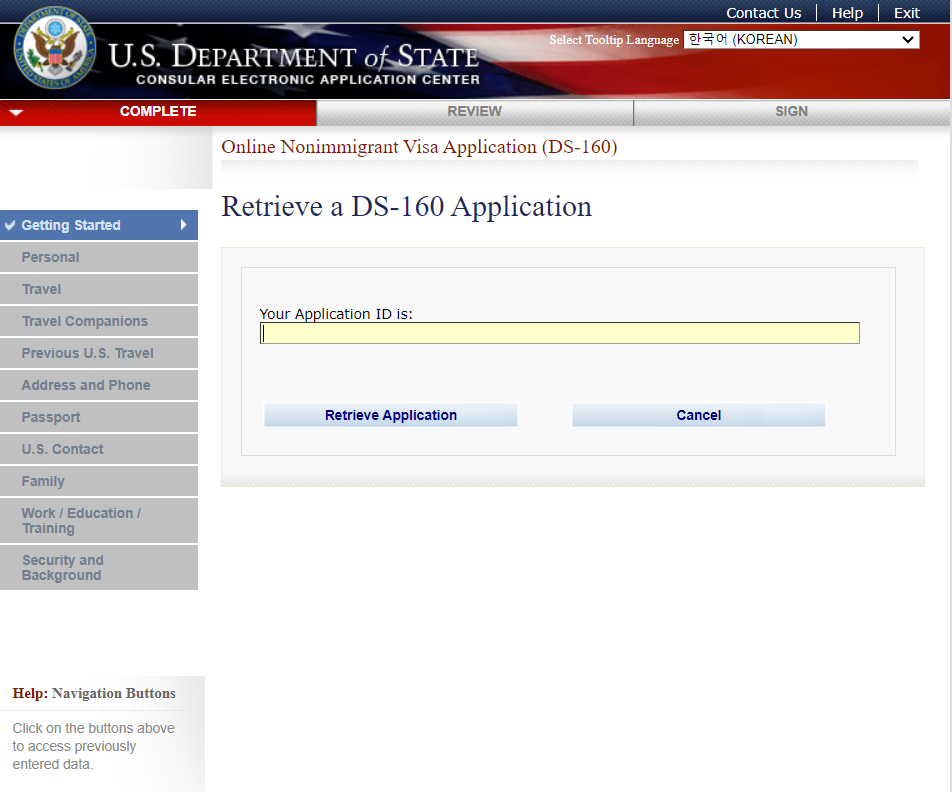Click the white arrow beside COMPLETE

coord(16,112)
